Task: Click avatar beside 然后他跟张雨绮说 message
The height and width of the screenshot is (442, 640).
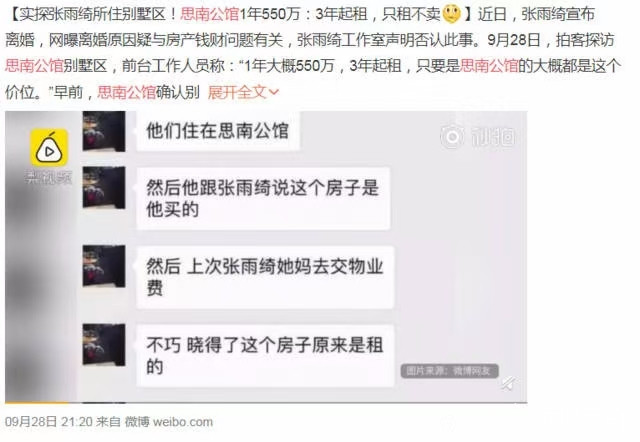Action: pyautogui.click(x=104, y=188)
